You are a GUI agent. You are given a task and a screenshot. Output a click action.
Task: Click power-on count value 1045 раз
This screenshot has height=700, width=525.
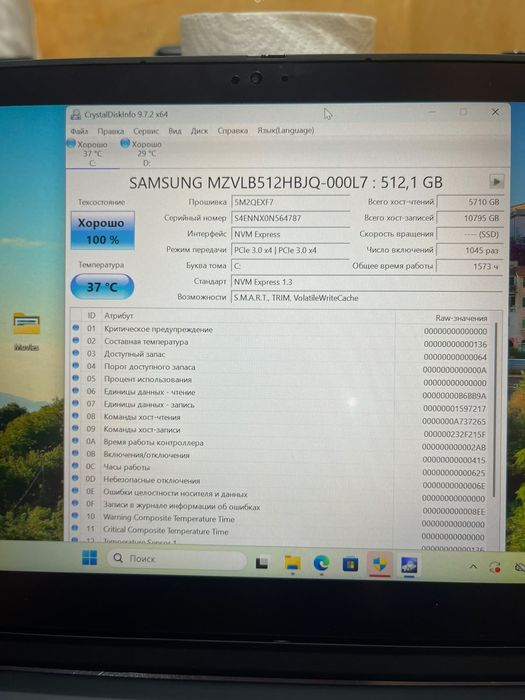[x=470, y=250]
